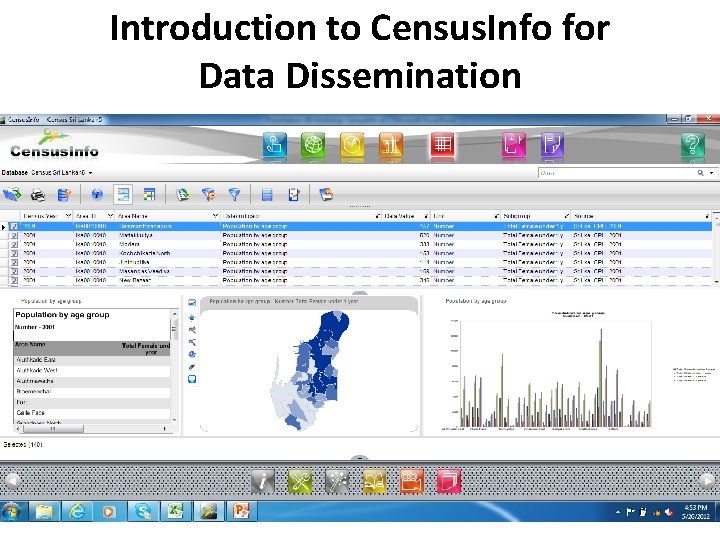Click the last toolbar icon with orange image
Image resolution: width=720 pixels, height=540 pixels.
[x=326, y=194]
